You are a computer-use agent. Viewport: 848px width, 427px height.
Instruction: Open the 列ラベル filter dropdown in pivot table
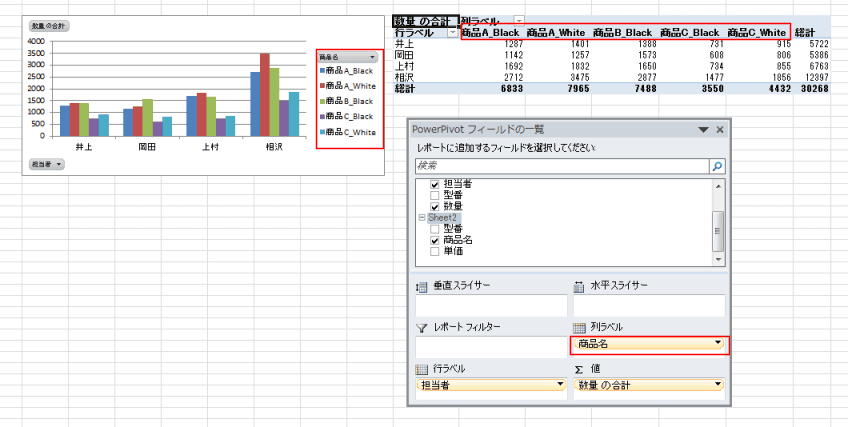[x=519, y=21]
